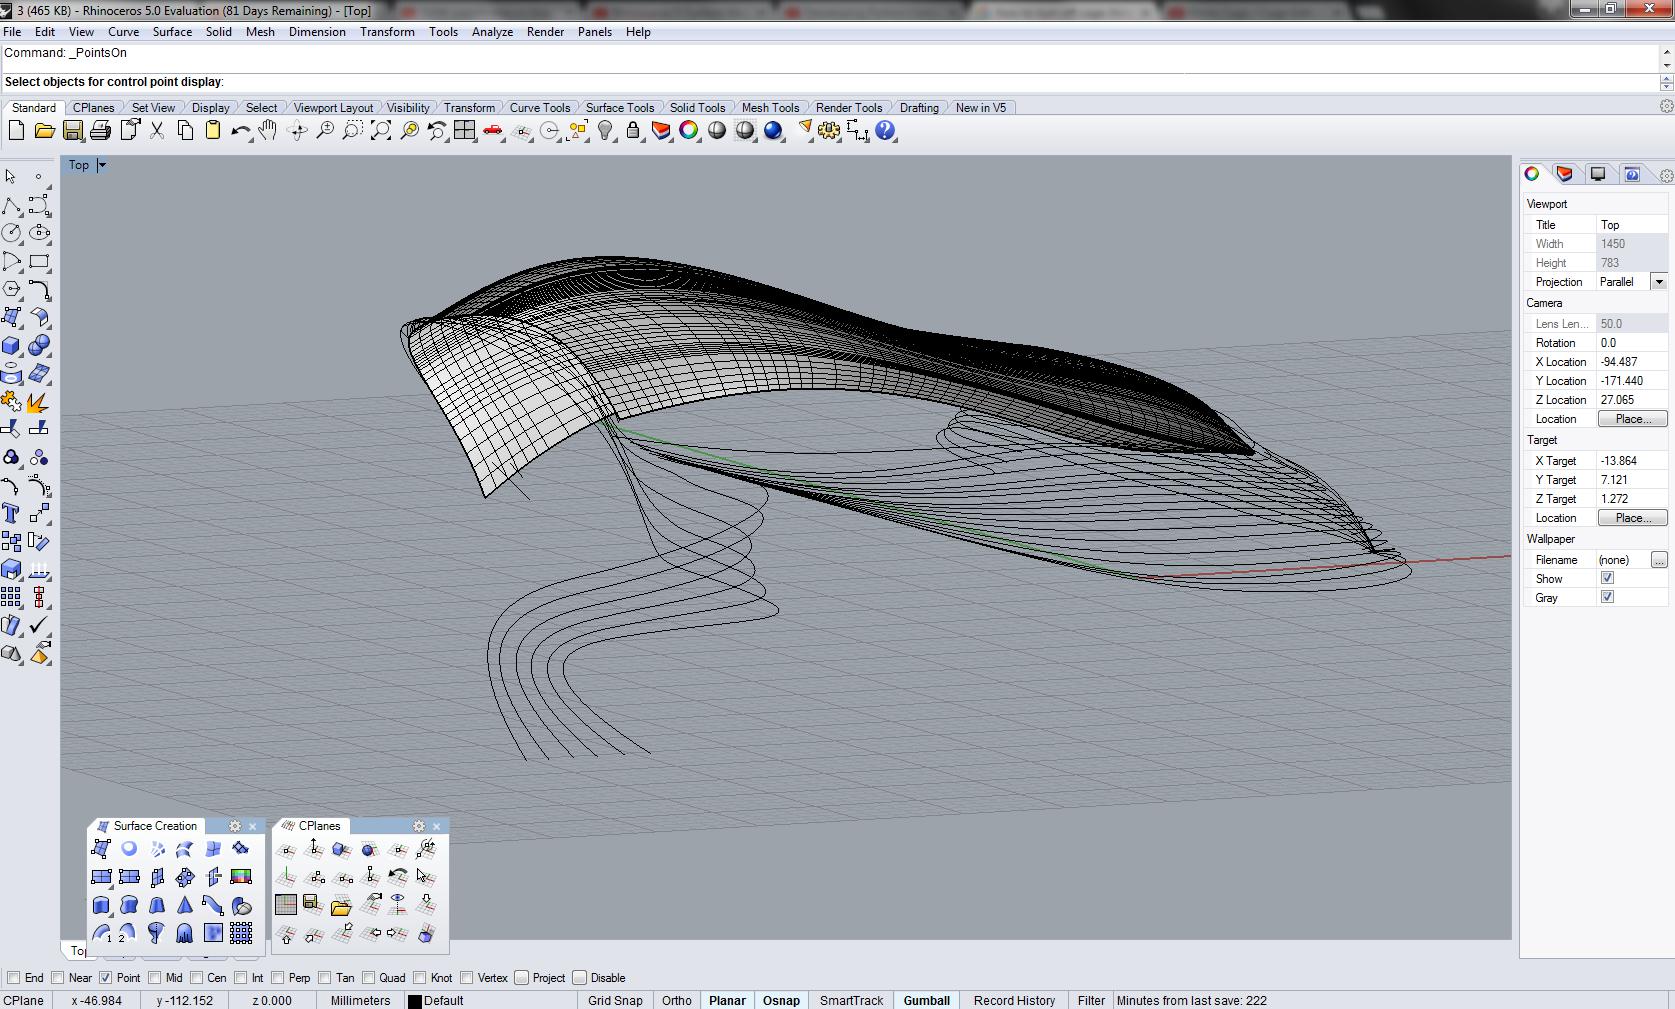Viewport: 1675px width, 1009px height.
Task: Enable the Int osnap checkbox
Action: [x=241, y=978]
